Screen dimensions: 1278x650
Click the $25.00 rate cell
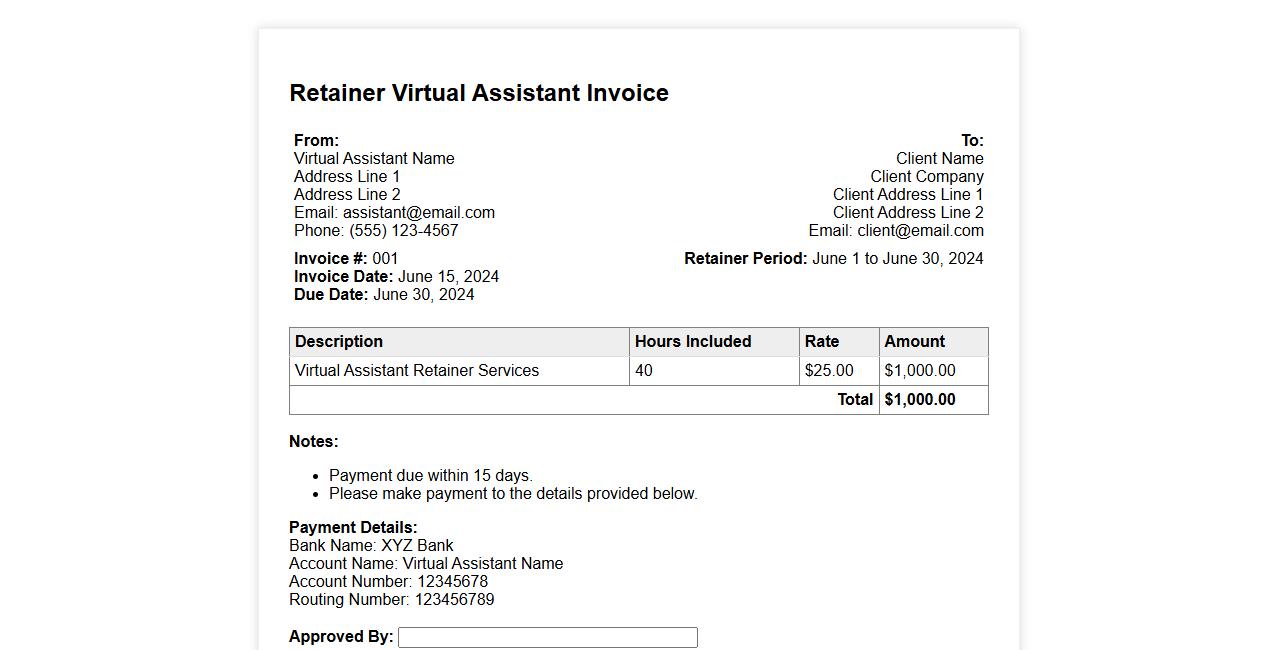pos(829,371)
